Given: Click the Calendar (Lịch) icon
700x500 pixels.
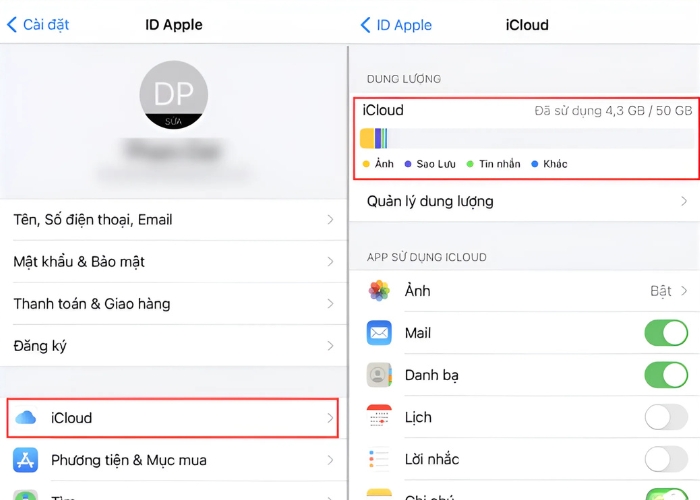Looking at the screenshot, I should point(379,417).
